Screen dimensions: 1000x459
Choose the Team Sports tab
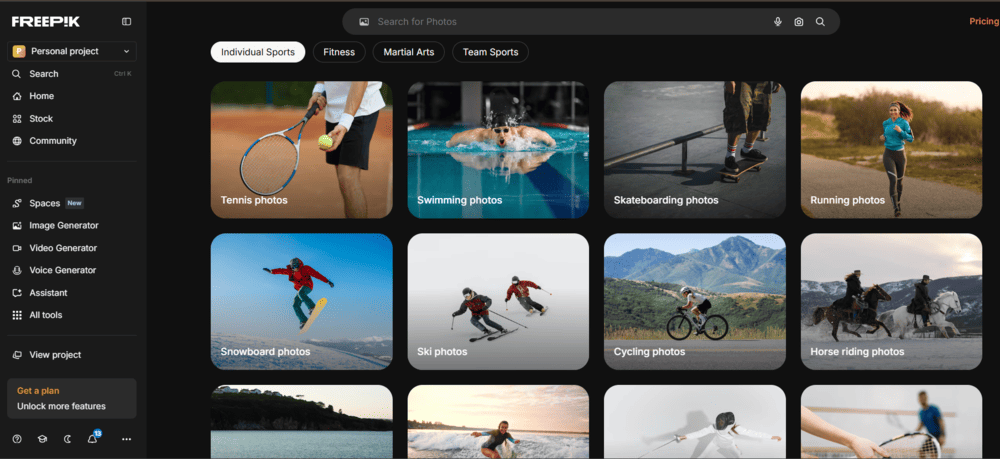pos(490,52)
